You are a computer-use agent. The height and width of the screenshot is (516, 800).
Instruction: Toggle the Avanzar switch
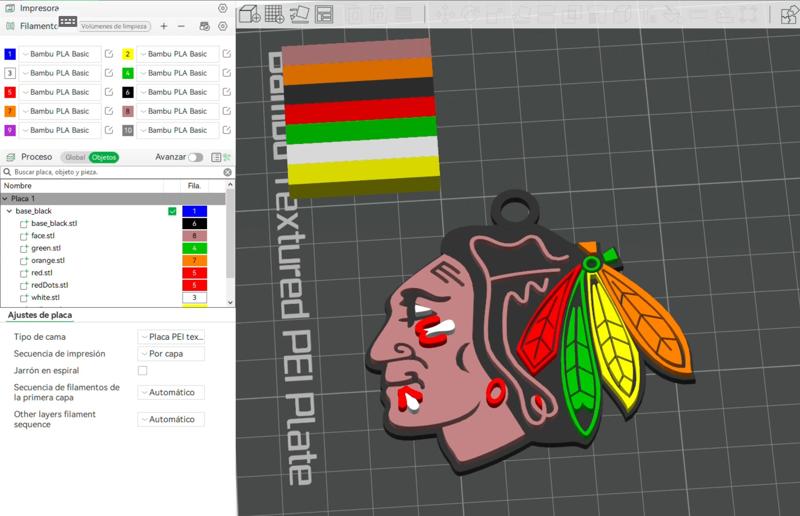pos(195,157)
